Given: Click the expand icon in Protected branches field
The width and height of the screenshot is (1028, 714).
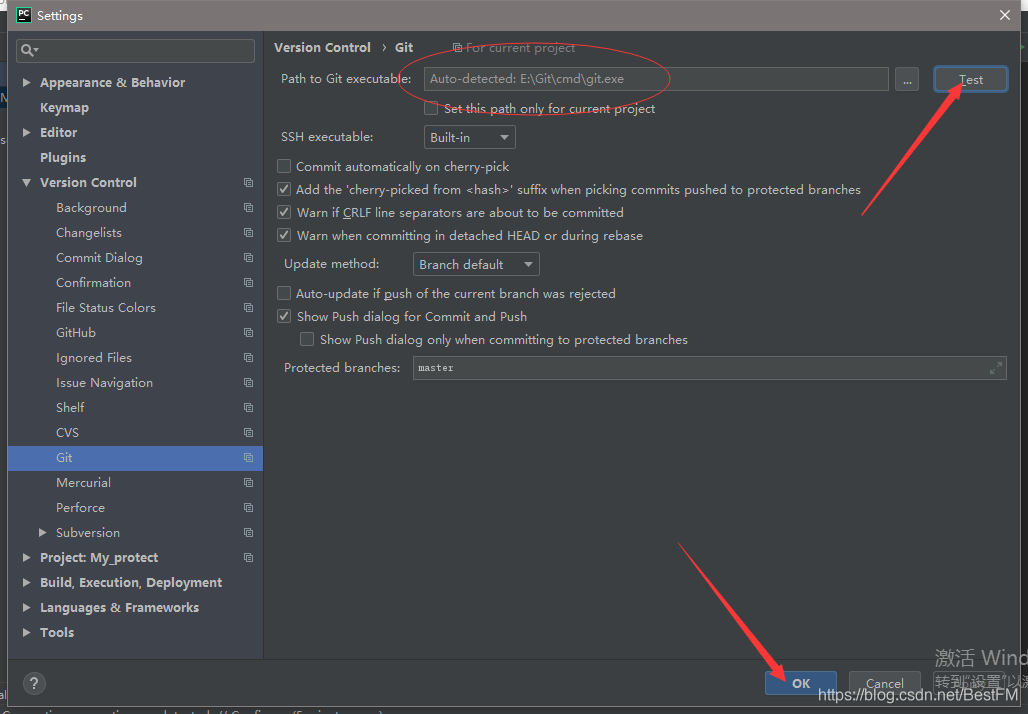Looking at the screenshot, I should (996, 368).
